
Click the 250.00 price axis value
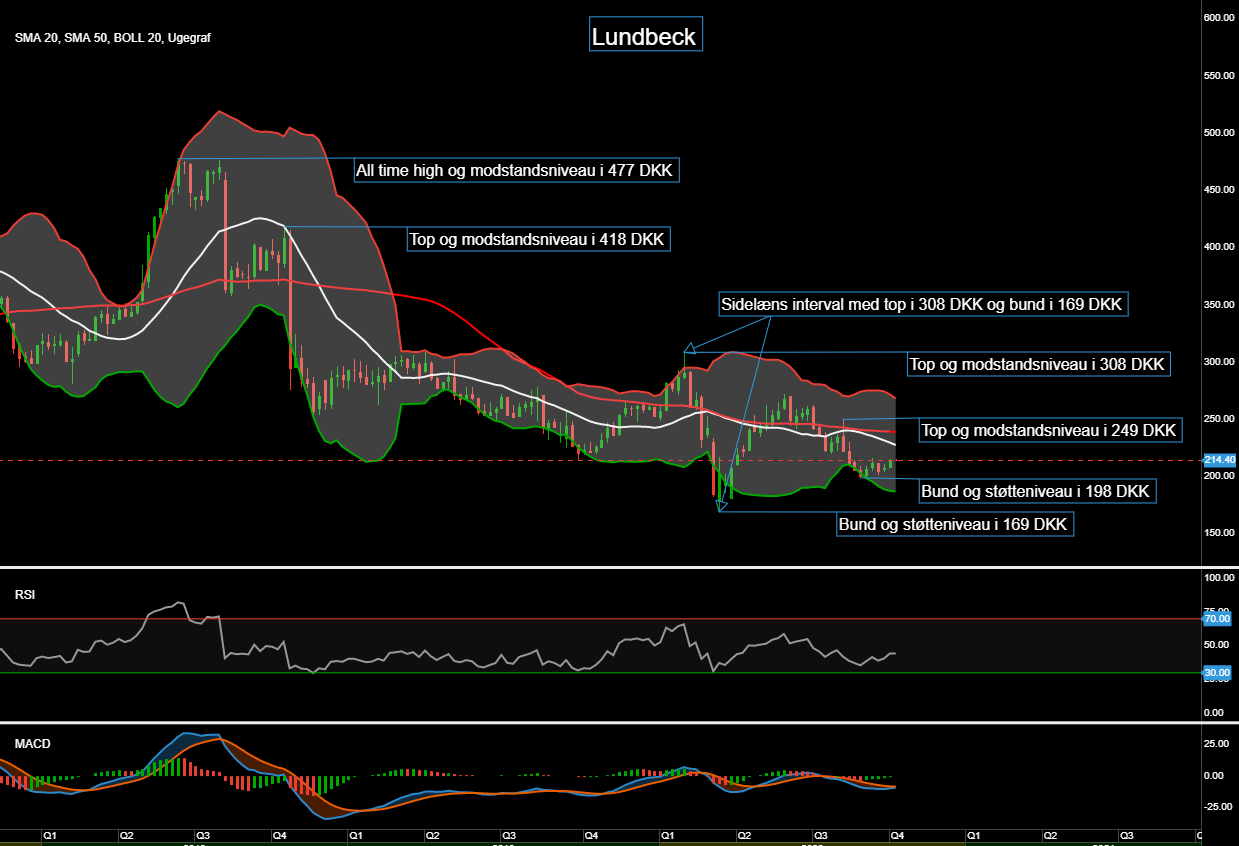coord(1218,418)
